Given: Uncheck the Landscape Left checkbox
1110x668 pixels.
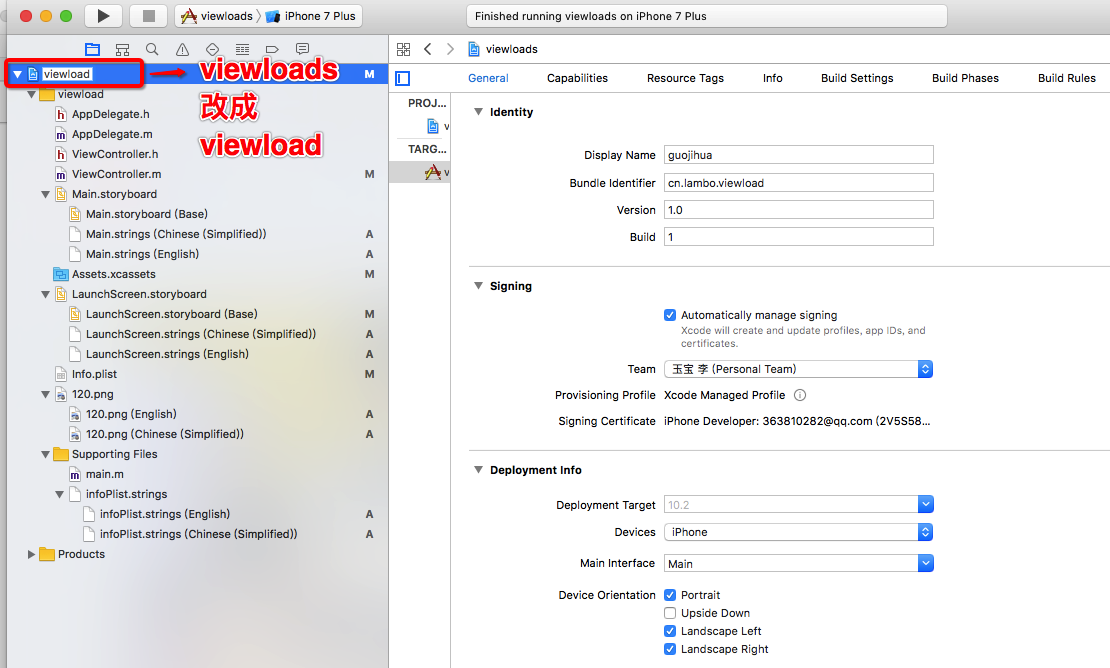Looking at the screenshot, I should click(x=670, y=631).
